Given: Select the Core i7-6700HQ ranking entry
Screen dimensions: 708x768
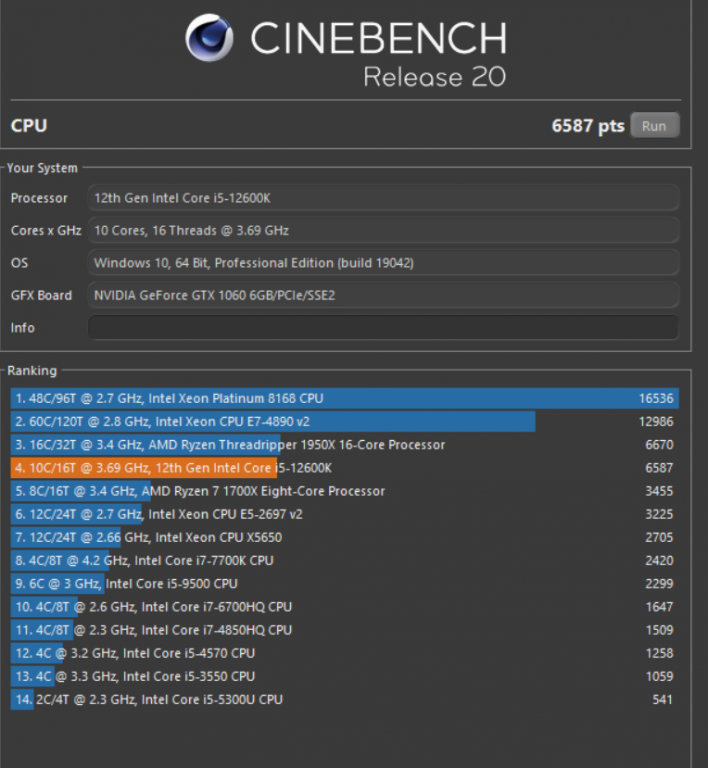Looking at the screenshot, I should click(x=344, y=606).
